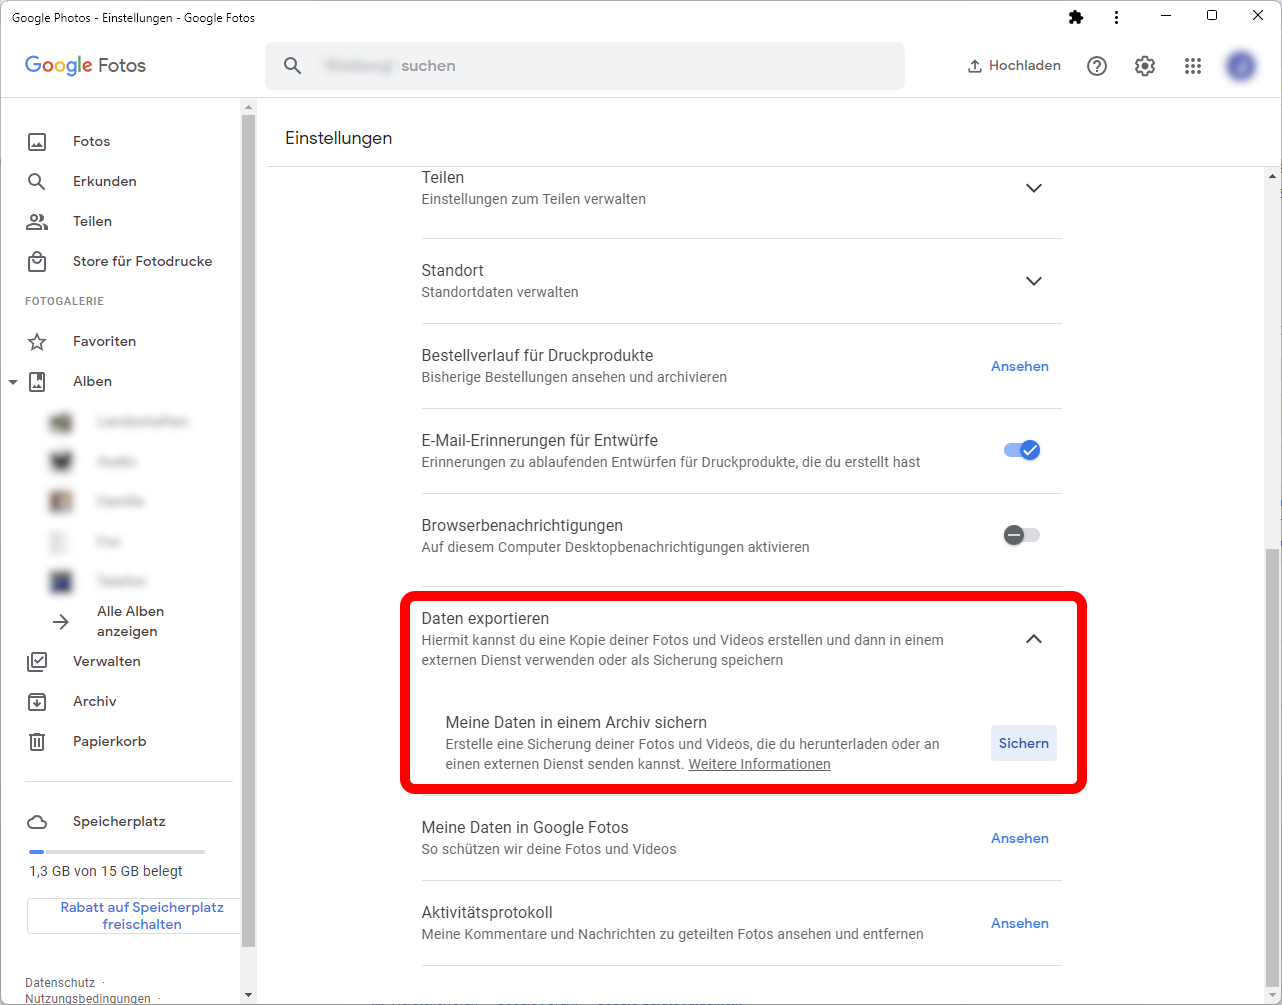Click the photo search input field
Viewport: 1282px width, 1005px height.
[600, 66]
